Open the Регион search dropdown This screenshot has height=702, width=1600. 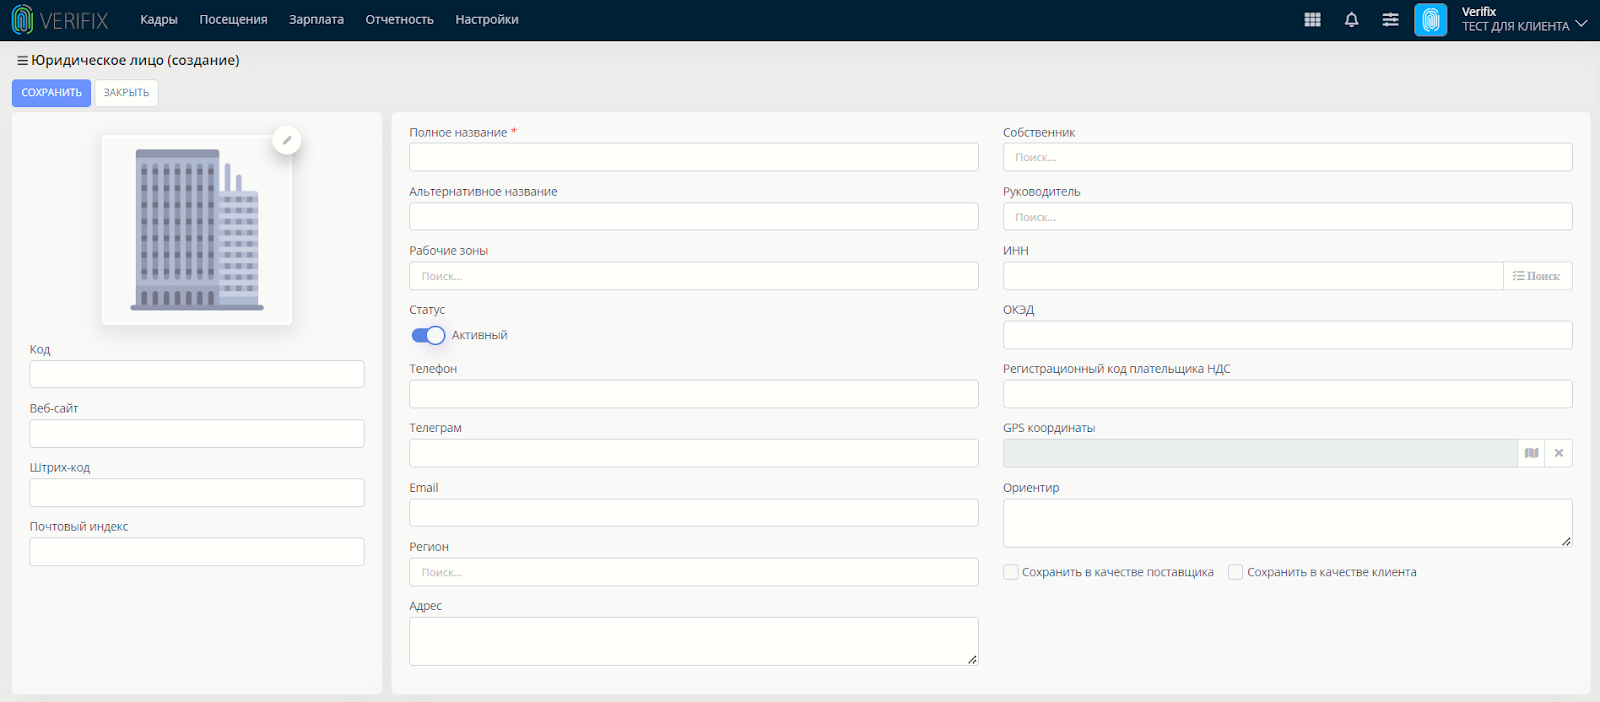[x=693, y=572]
